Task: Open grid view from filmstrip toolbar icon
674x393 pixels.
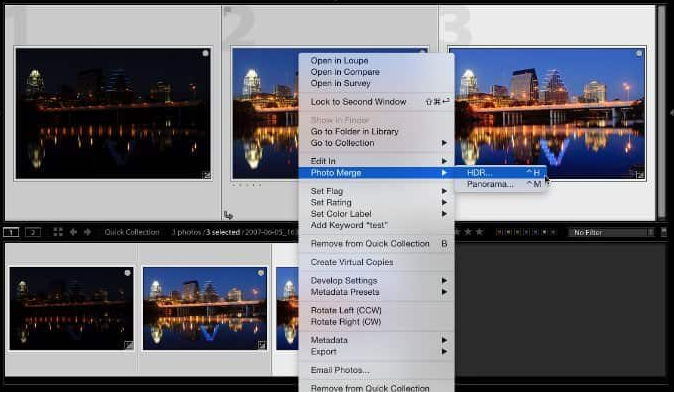Action: pos(58,232)
